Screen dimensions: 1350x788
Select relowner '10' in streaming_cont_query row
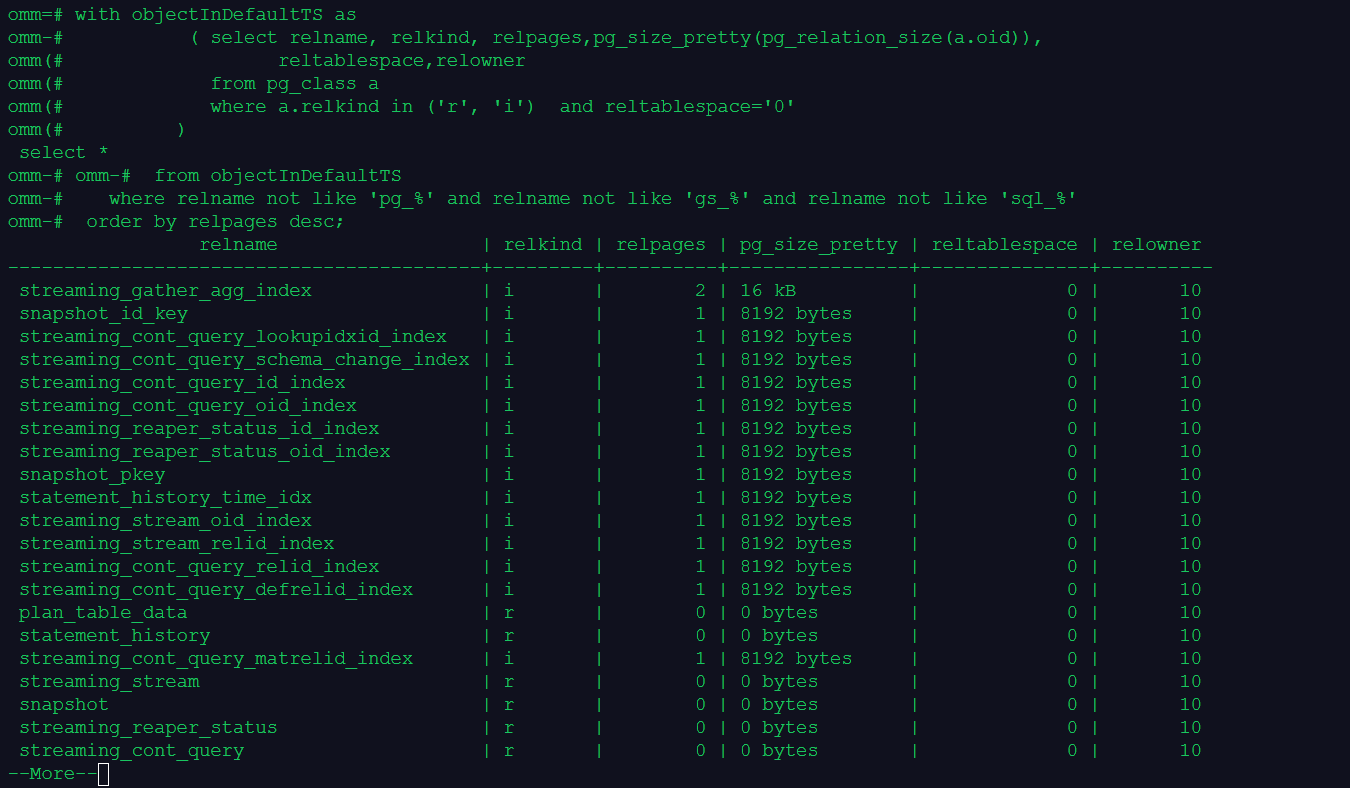tap(1190, 750)
